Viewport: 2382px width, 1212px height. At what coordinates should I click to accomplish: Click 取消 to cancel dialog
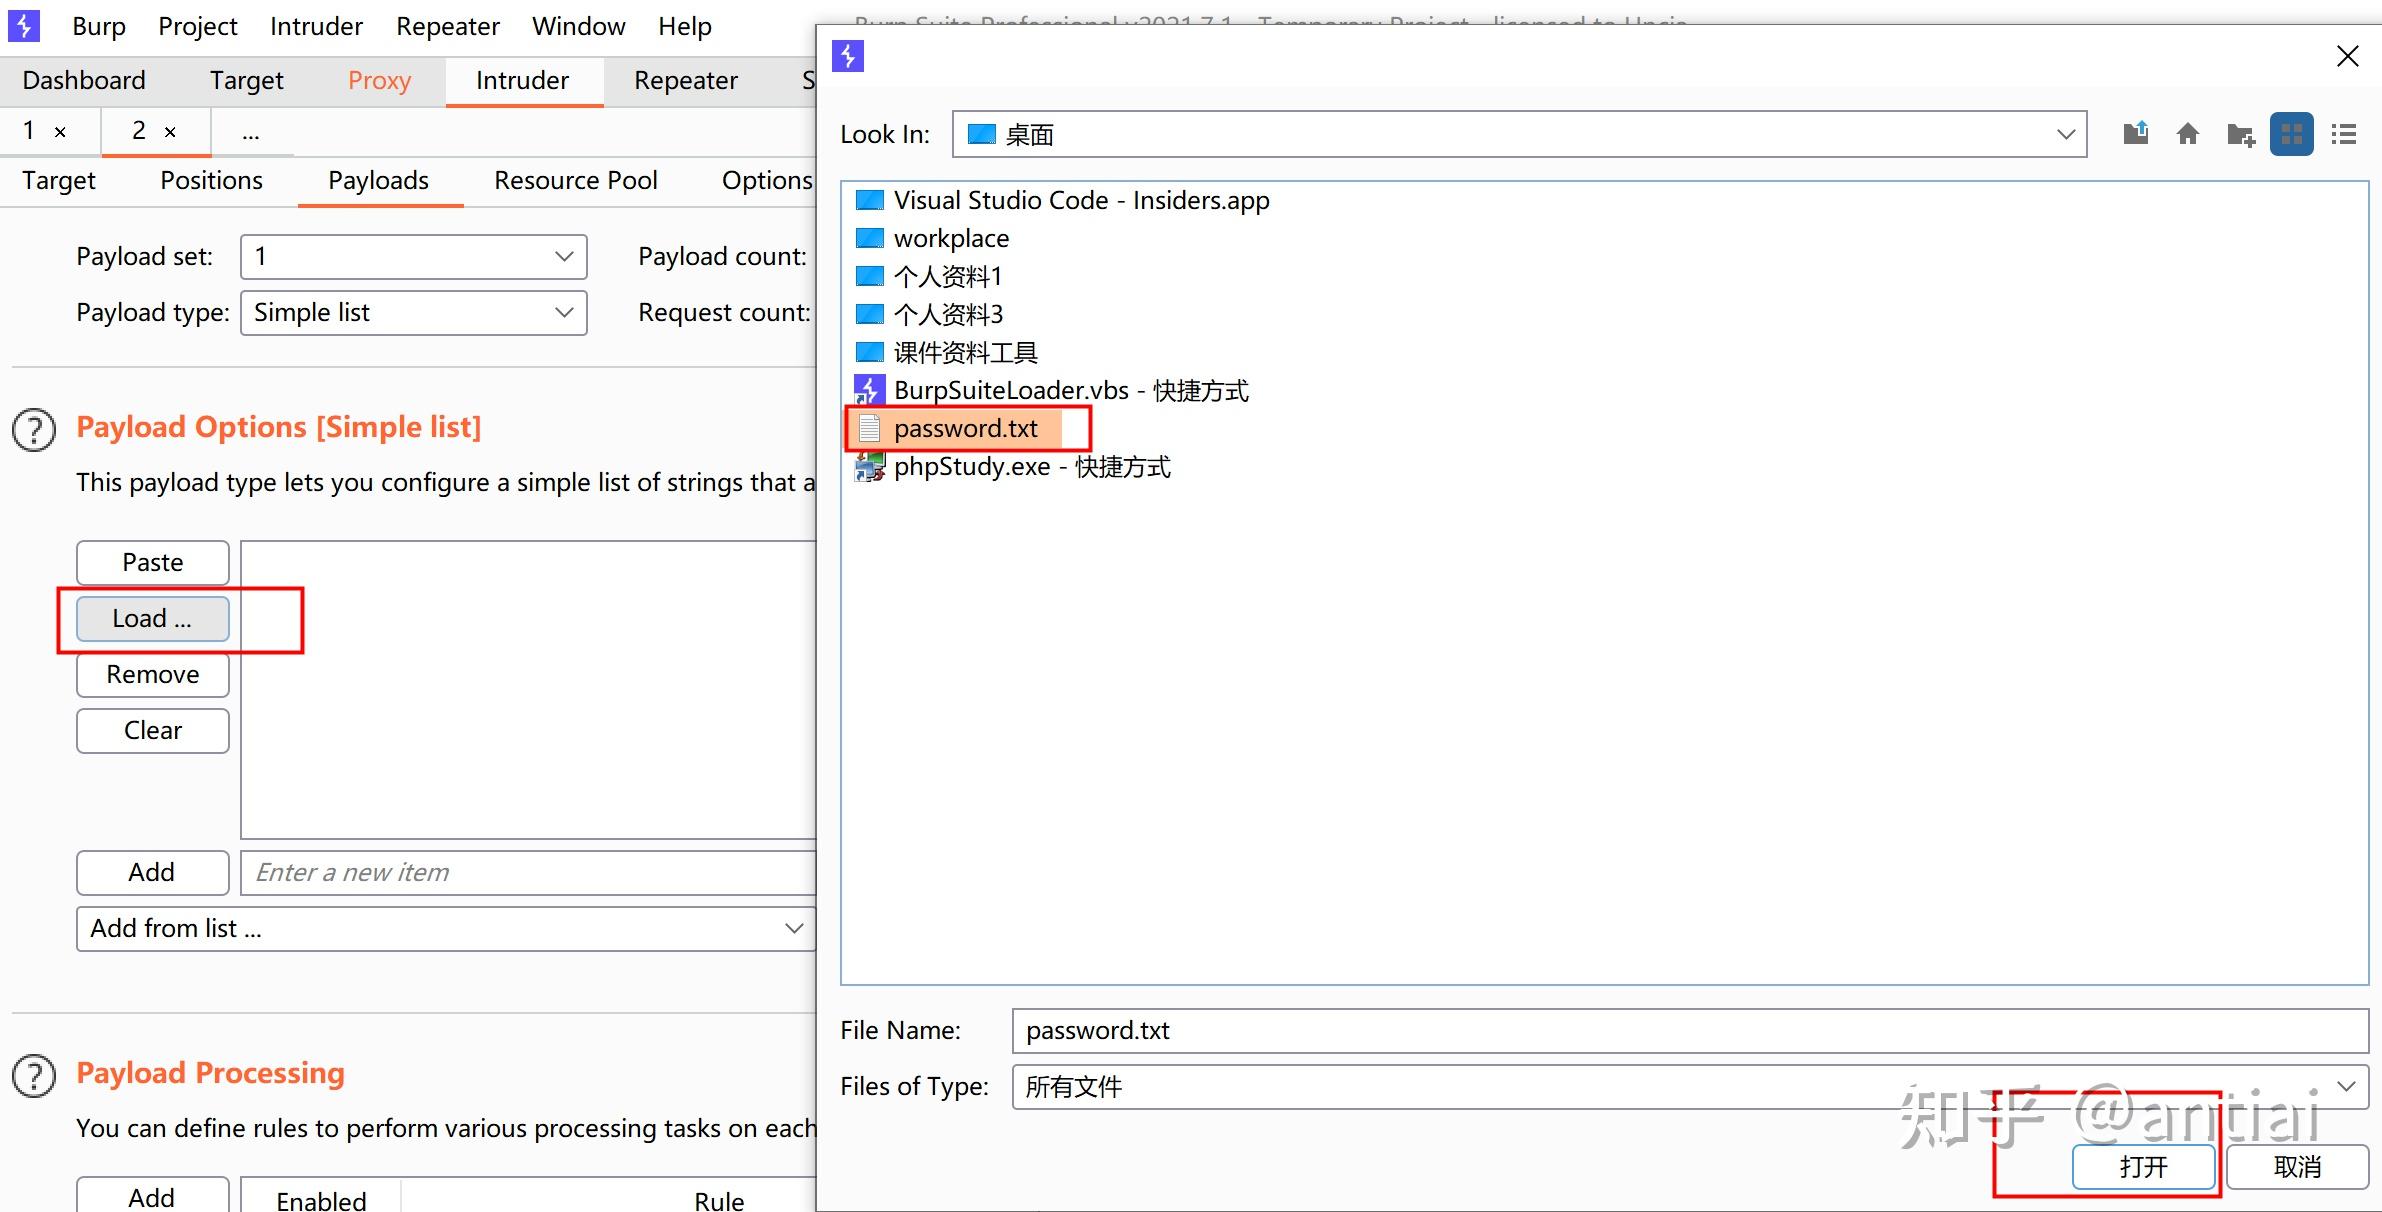point(2297,1167)
